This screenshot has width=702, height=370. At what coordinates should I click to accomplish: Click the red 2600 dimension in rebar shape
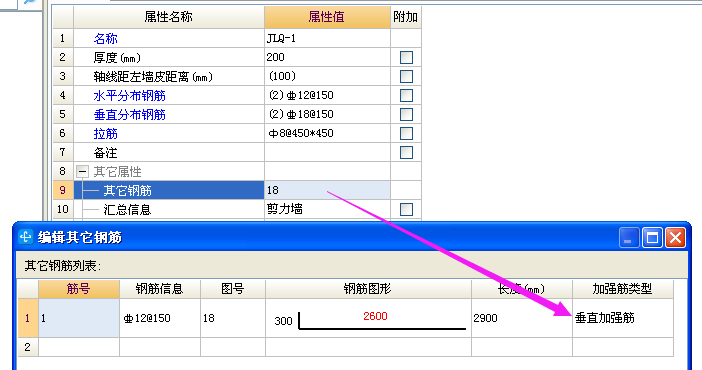click(x=375, y=316)
